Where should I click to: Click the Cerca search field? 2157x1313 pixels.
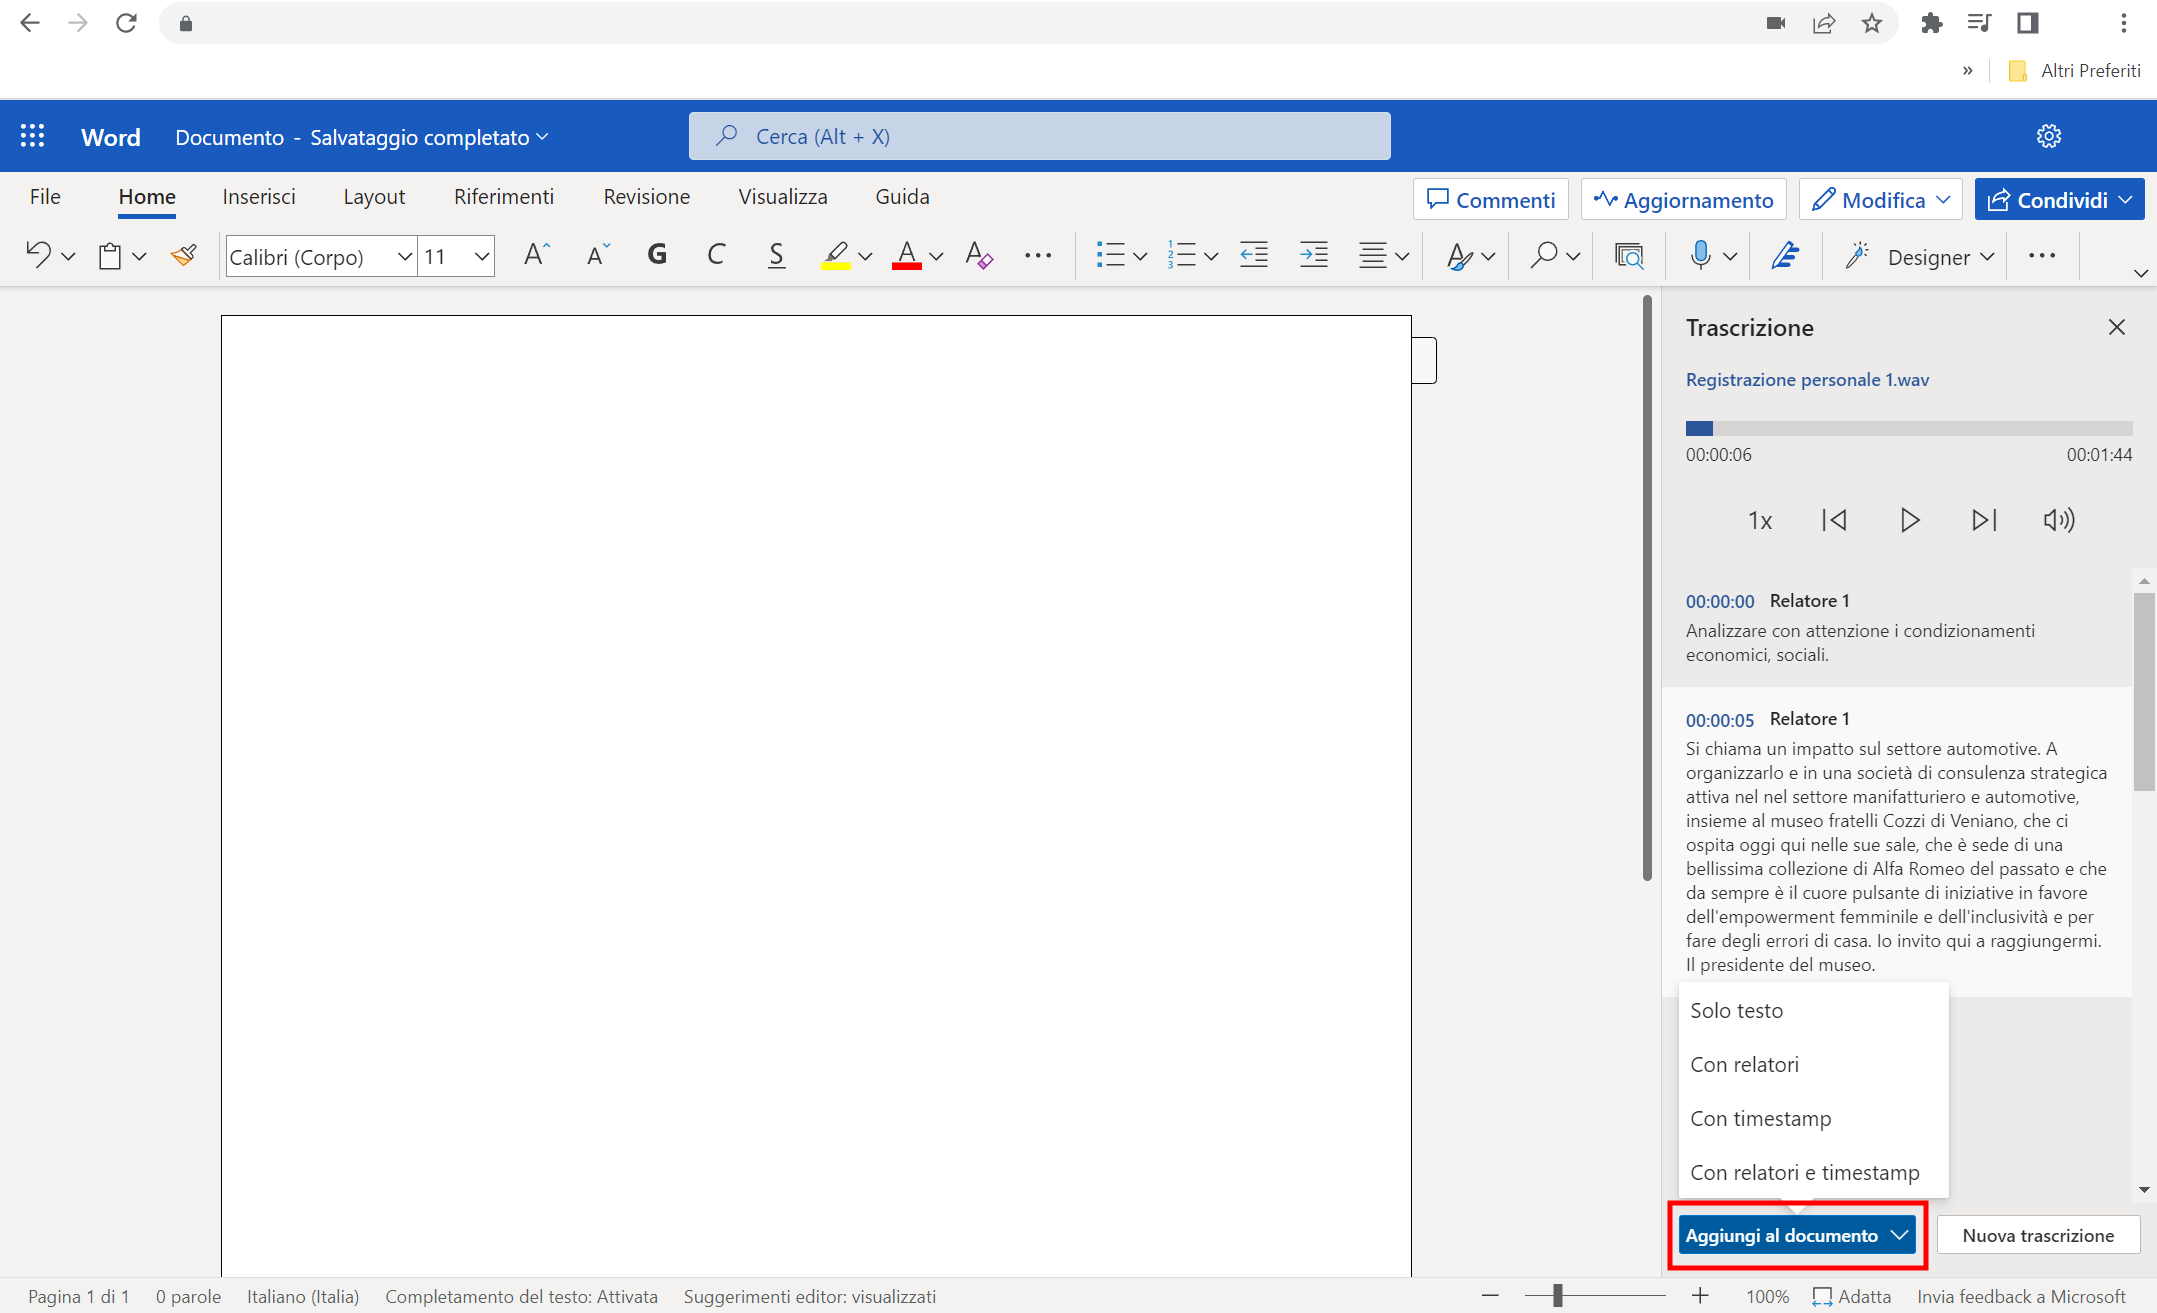point(1038,136)
